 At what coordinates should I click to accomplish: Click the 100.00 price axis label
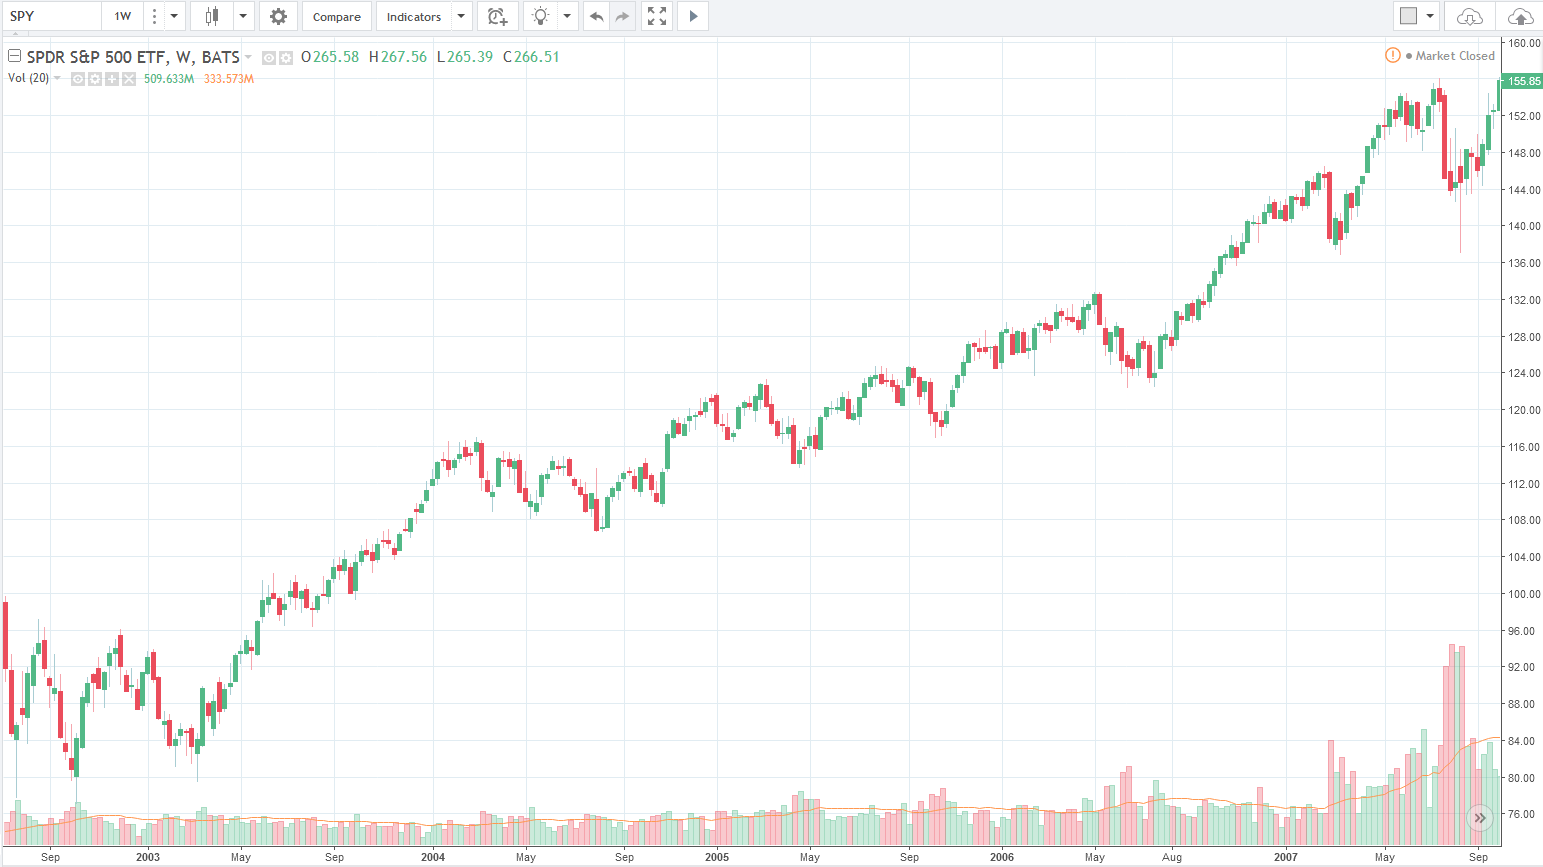(1525, 594)
